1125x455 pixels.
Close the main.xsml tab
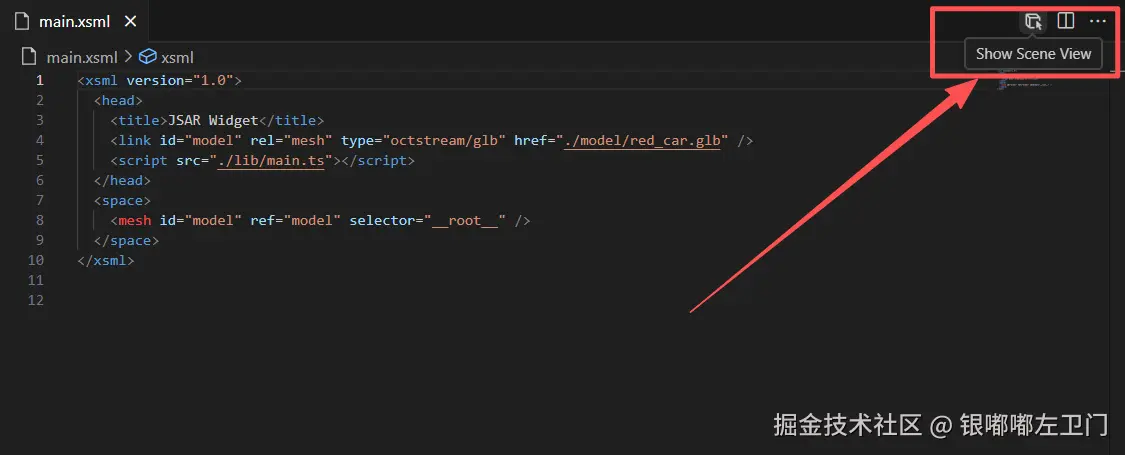pyautogui.click(x=131, y=22)
